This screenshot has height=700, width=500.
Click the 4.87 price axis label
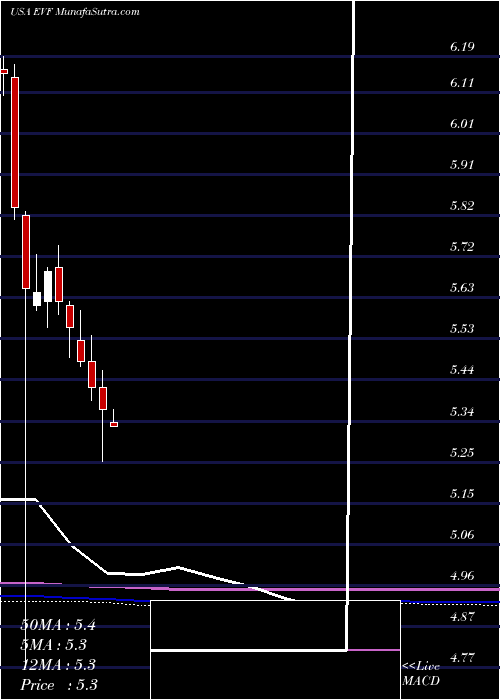tap(462, 617)
